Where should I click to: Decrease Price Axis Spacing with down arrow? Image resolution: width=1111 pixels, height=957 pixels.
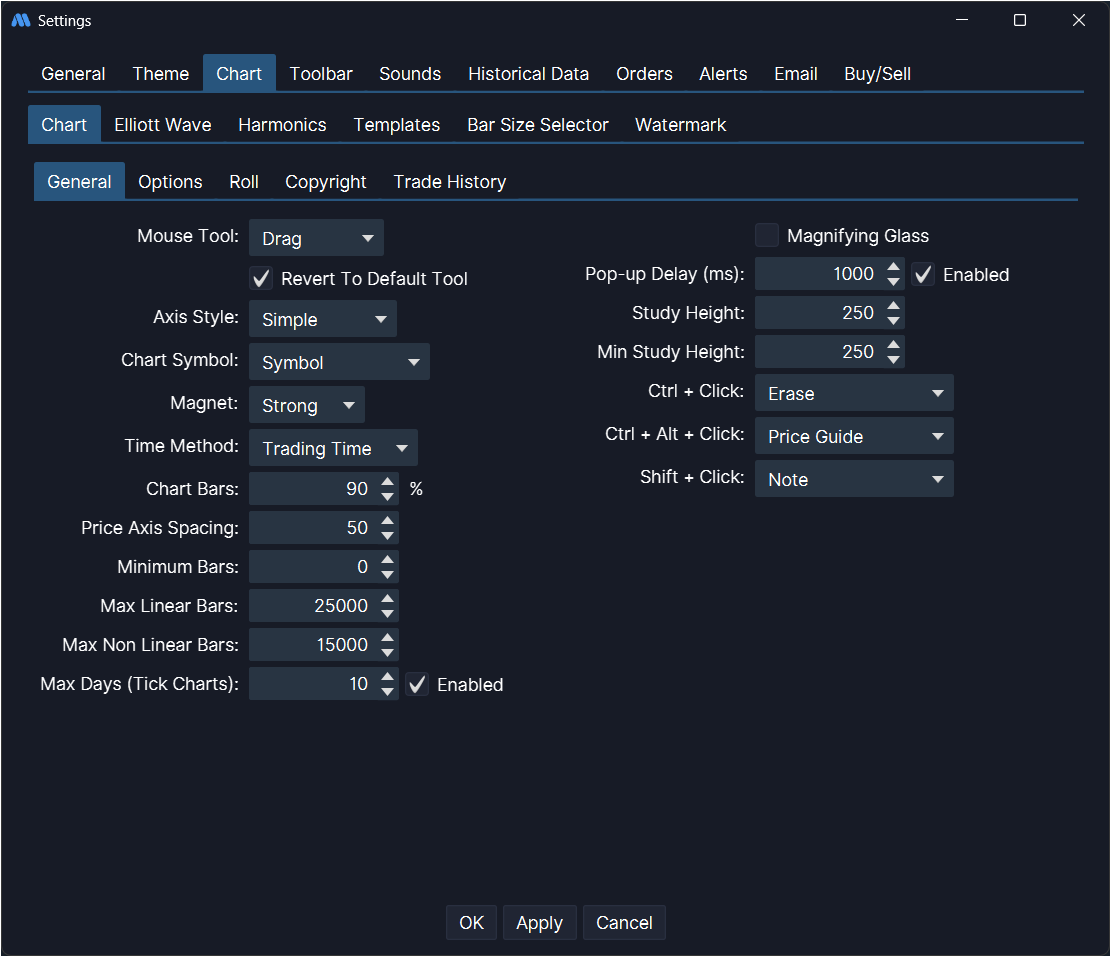[x=388, y=535]
